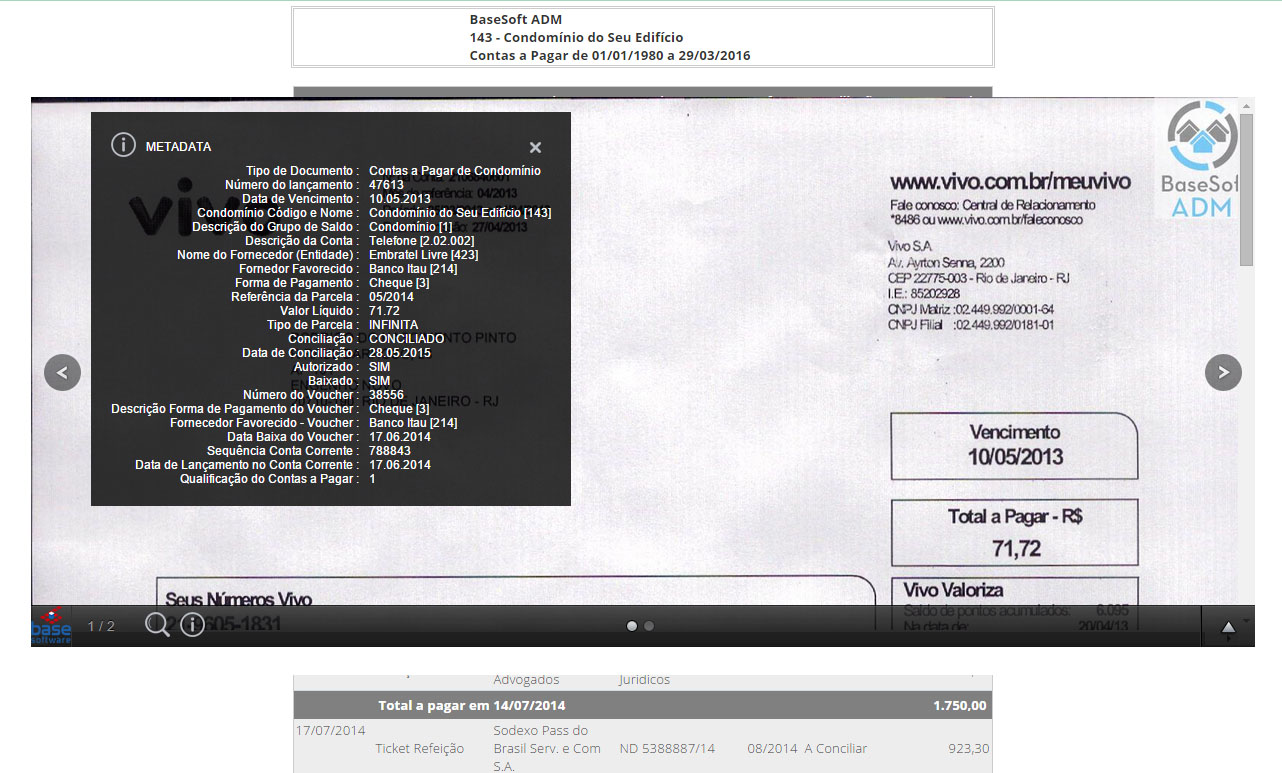1282x773 pixels.
Task: Click the Embratel Livre [423] supplier value
Action: 424,255
